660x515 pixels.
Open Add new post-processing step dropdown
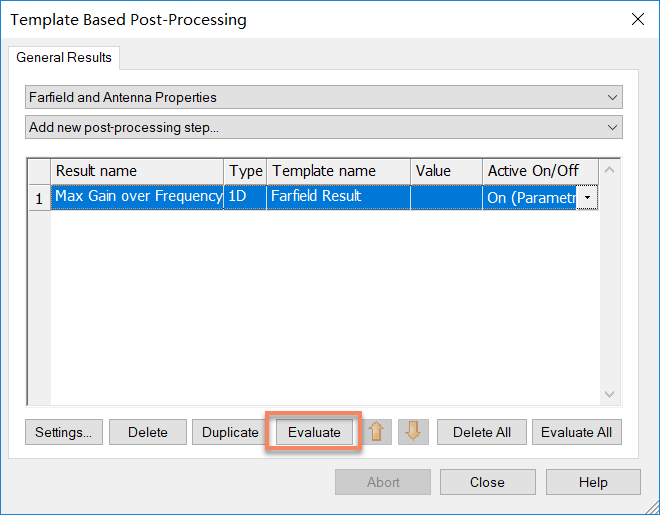(324, 127)
